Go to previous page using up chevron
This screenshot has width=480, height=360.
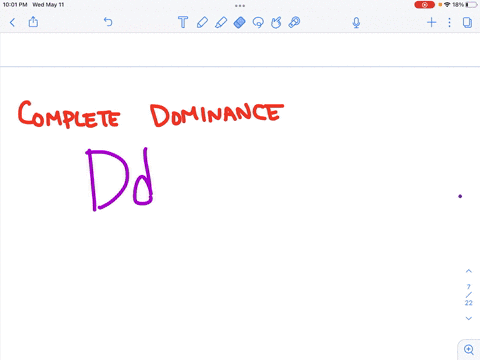tap(469, 271)
